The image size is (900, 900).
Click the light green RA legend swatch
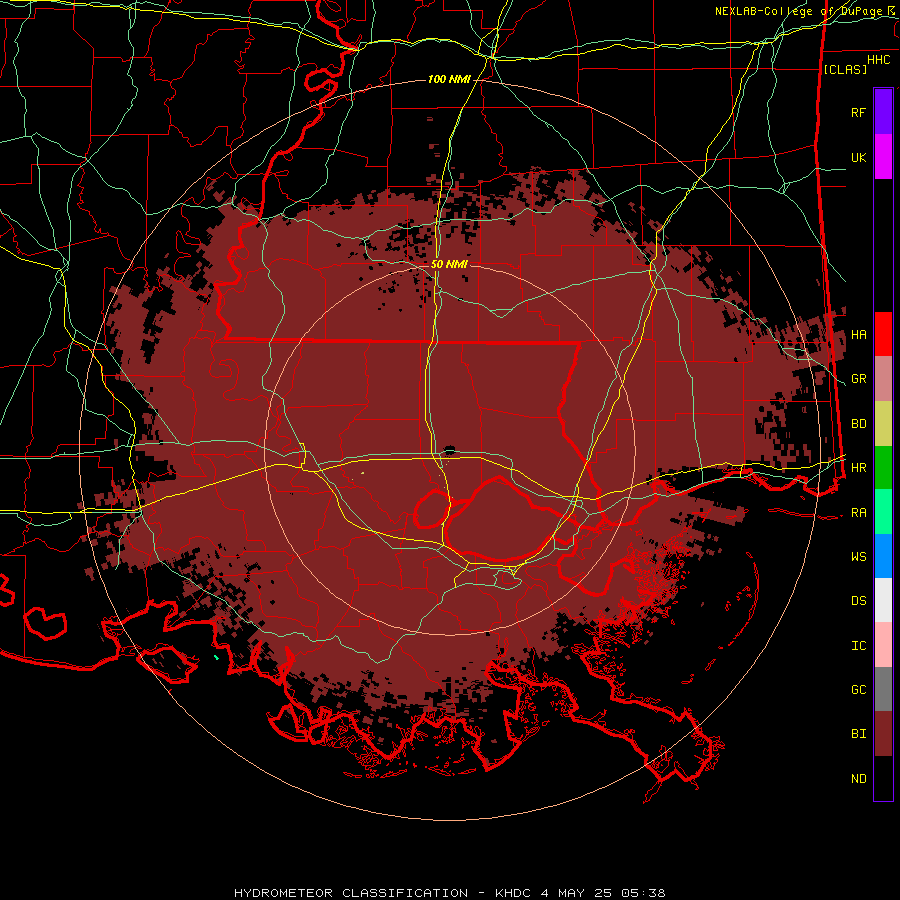pyautogui.click(x=883, y=512)
